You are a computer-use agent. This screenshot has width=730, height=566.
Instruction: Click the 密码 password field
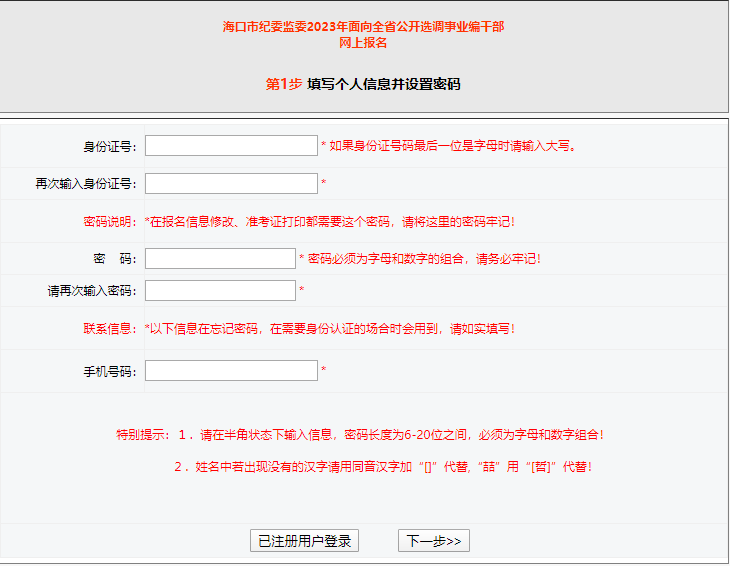click(x=220, y=259)
